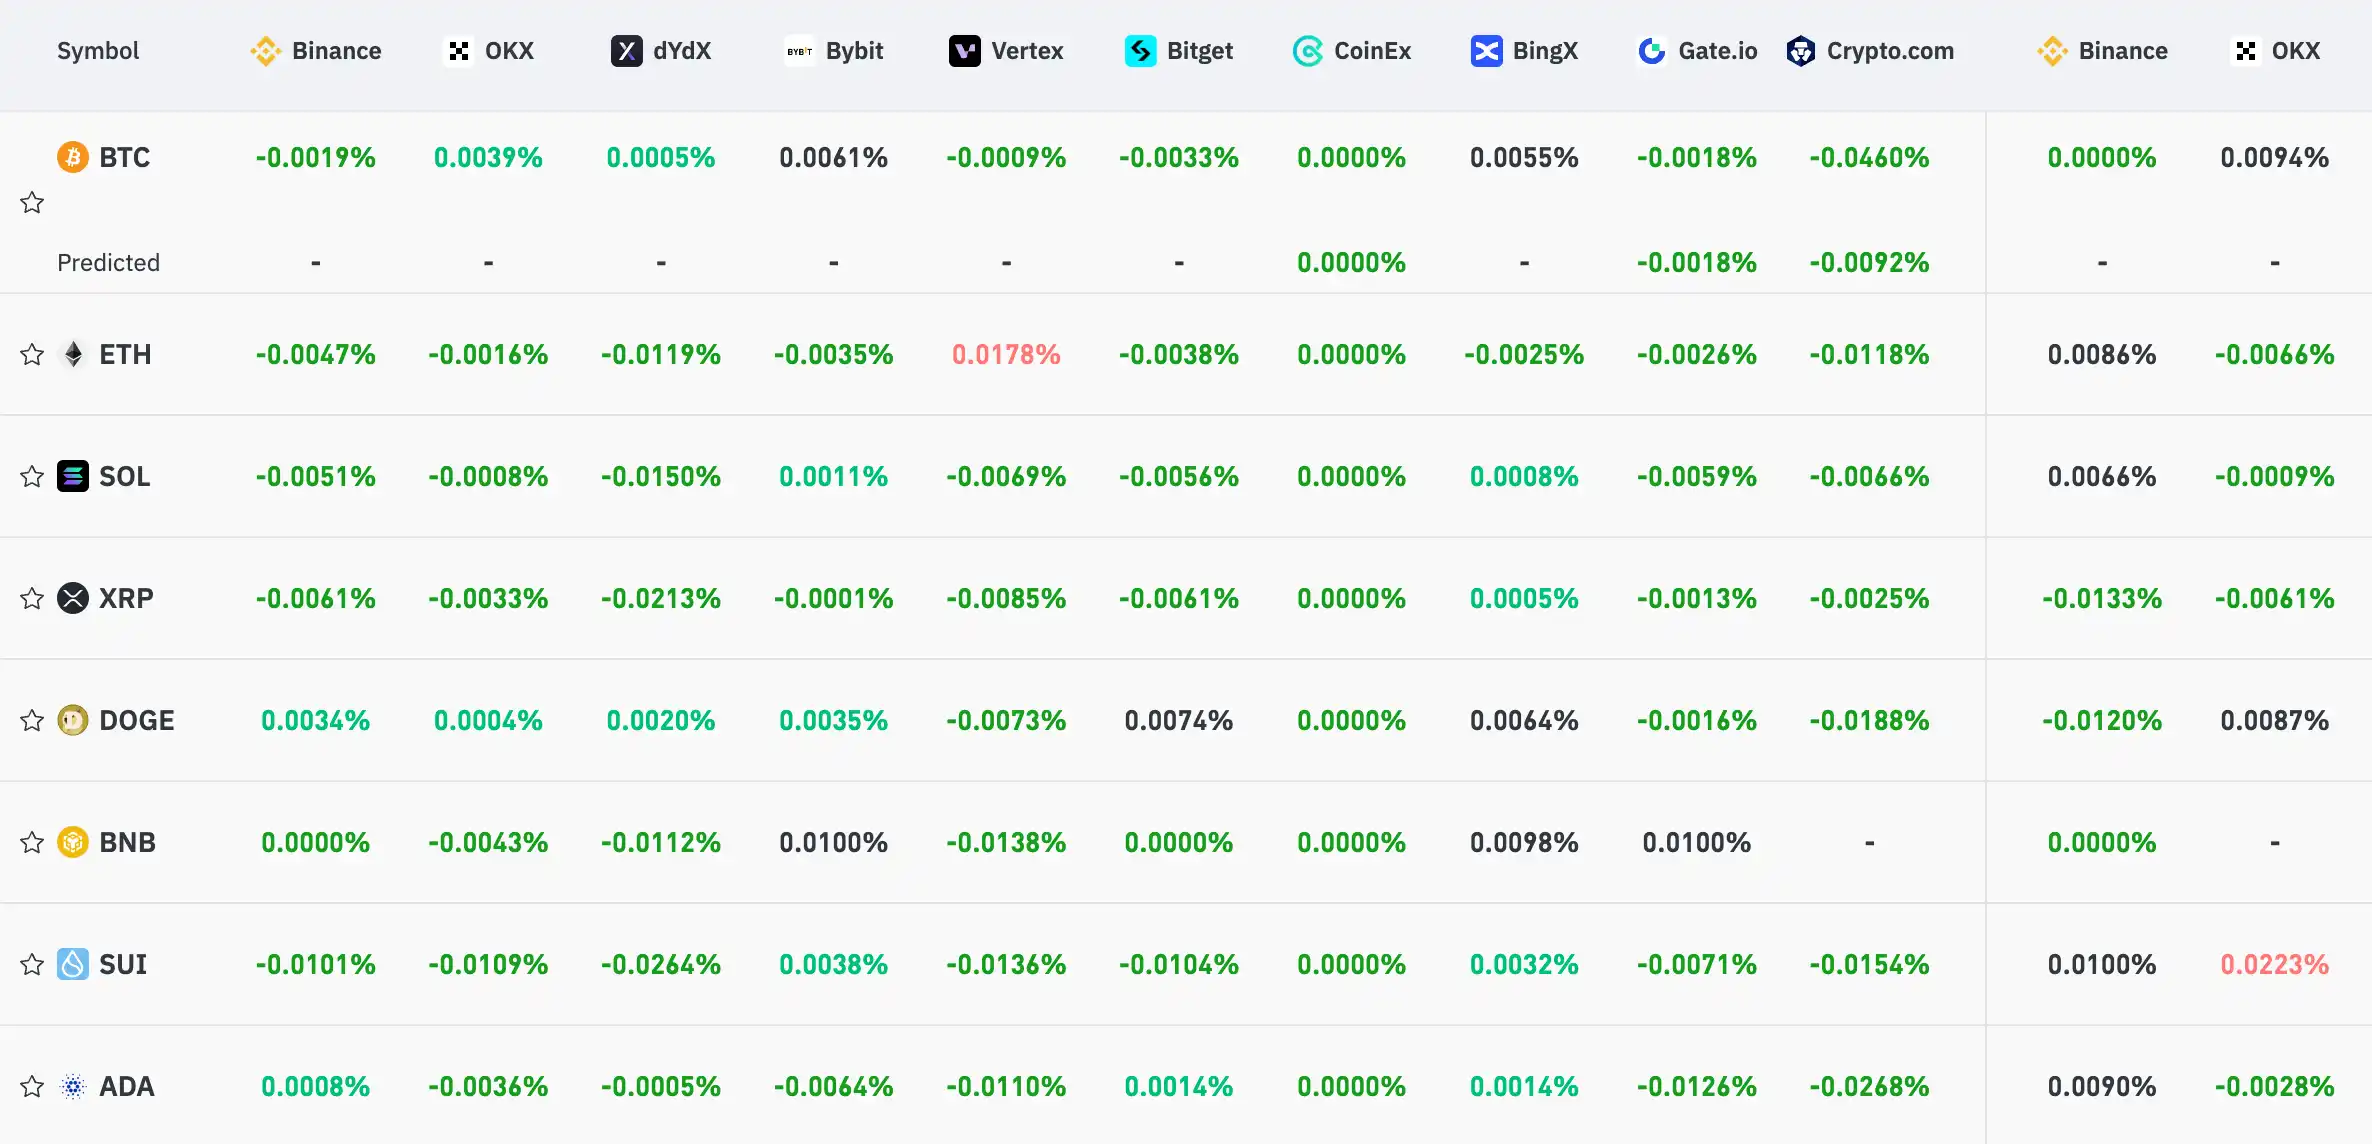Click the Symbol column header

pos(98,51)
